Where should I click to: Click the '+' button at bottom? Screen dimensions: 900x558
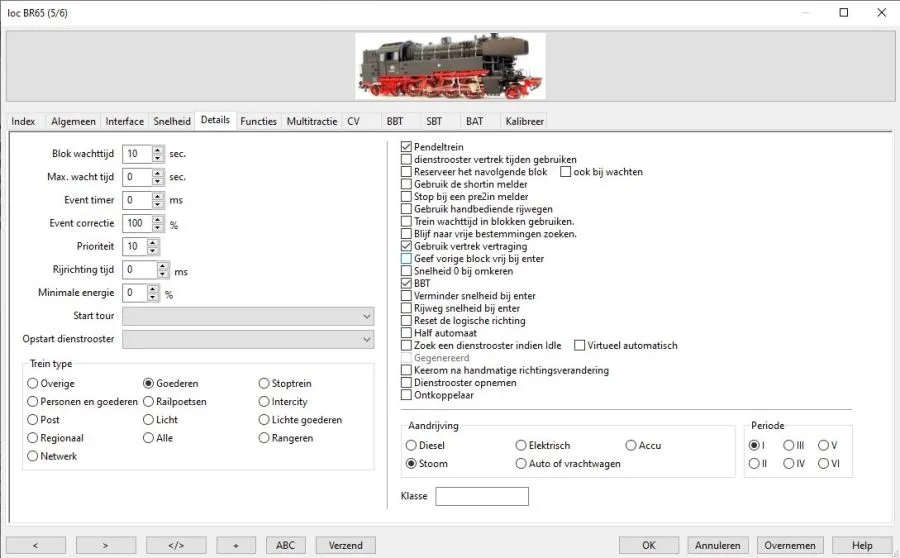click(236, 545)
